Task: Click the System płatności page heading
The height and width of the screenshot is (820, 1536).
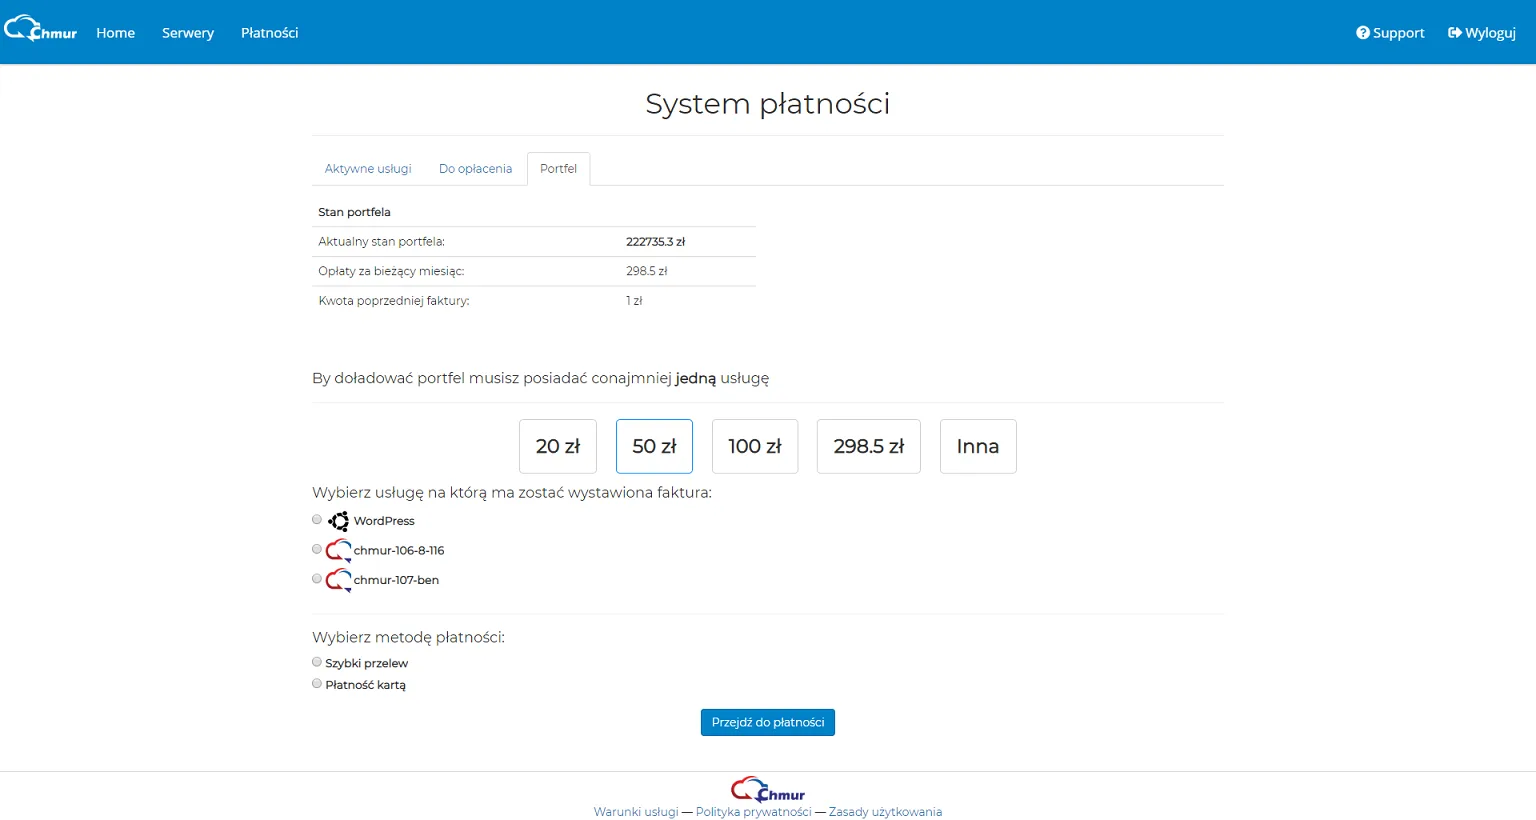Action: [768, 104]
